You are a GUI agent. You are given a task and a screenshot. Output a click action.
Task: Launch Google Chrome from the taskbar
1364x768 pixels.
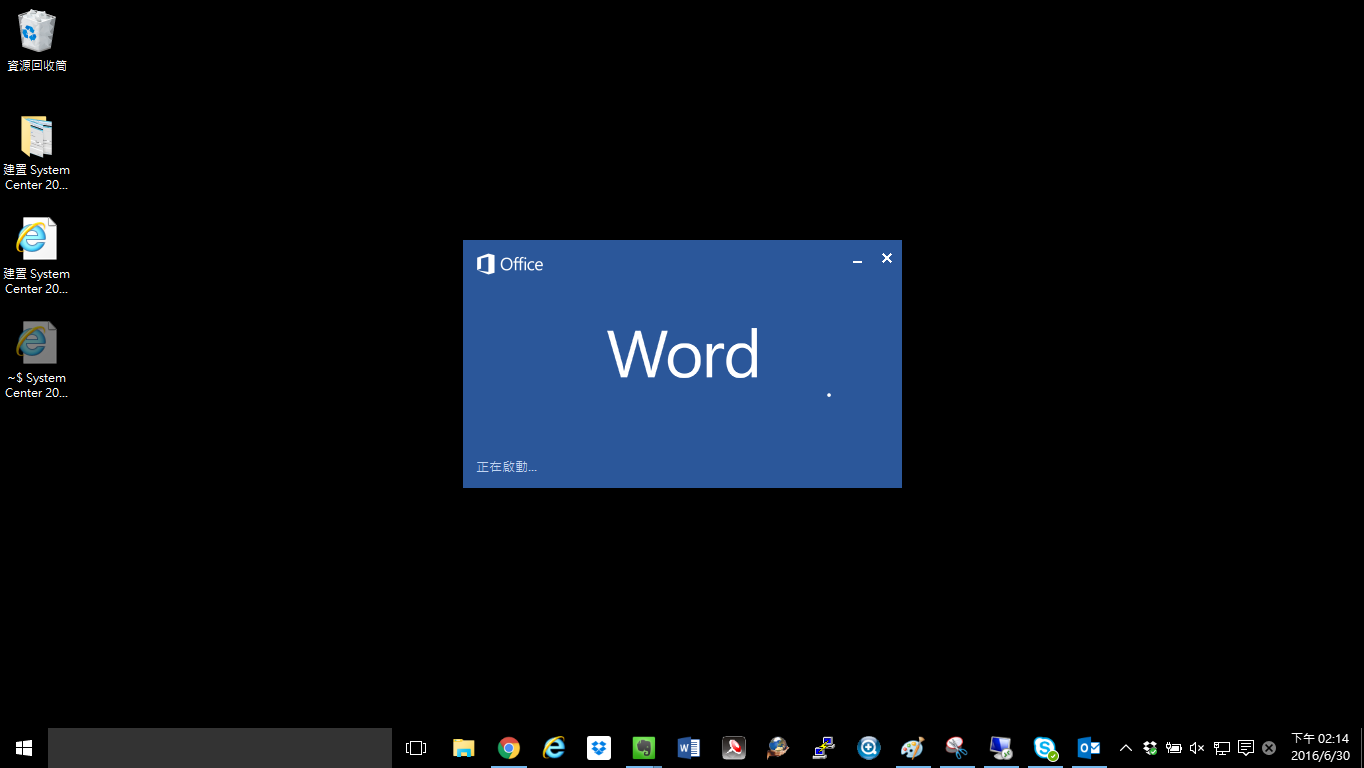coord(509,748)
